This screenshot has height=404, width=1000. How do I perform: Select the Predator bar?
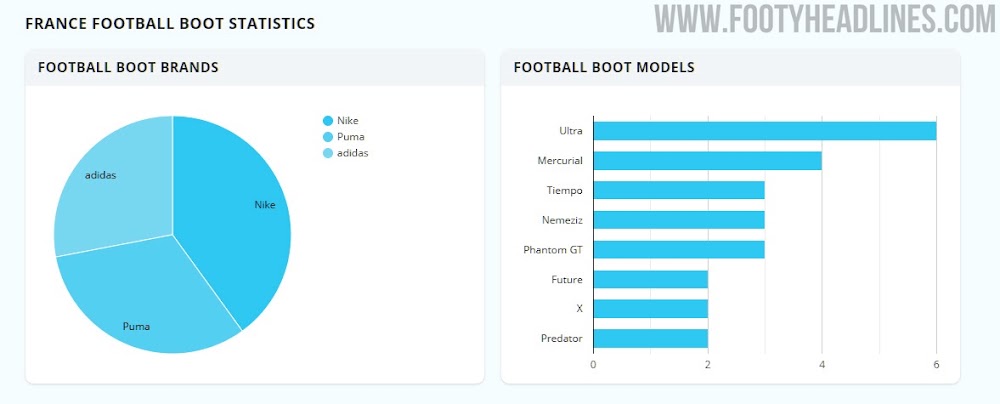pos(650,338)
